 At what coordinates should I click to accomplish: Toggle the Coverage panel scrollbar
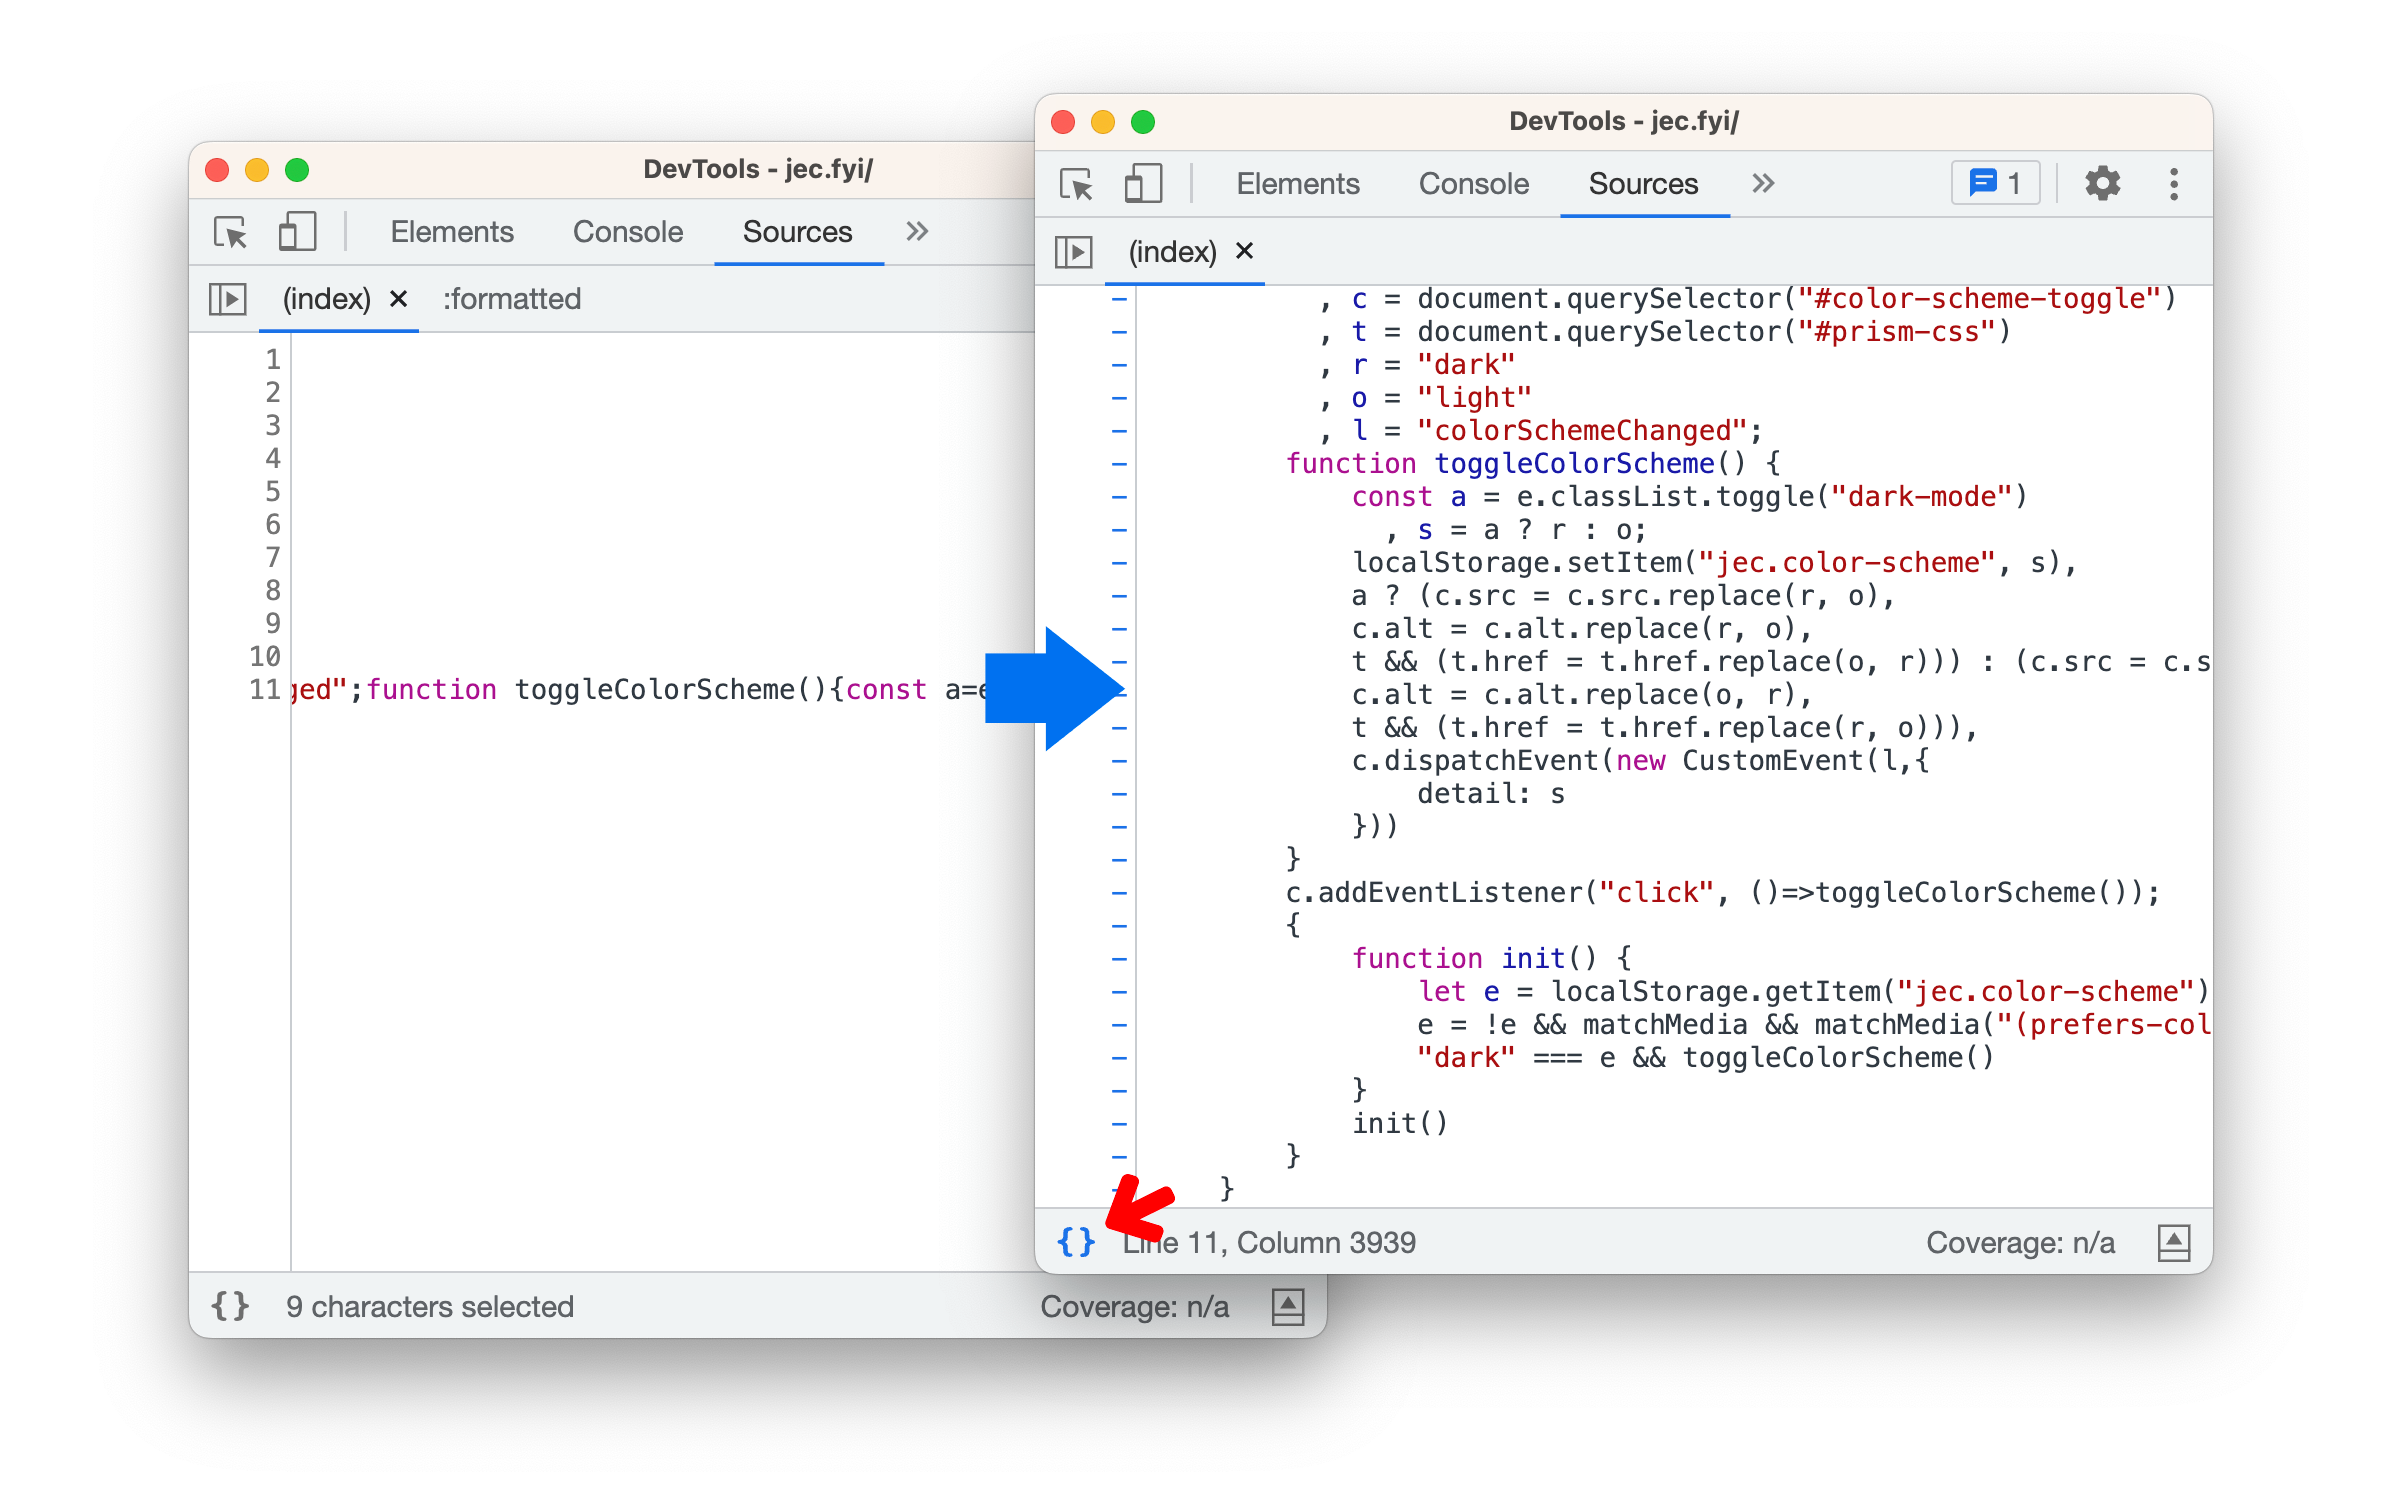tap(2173, 1241)
